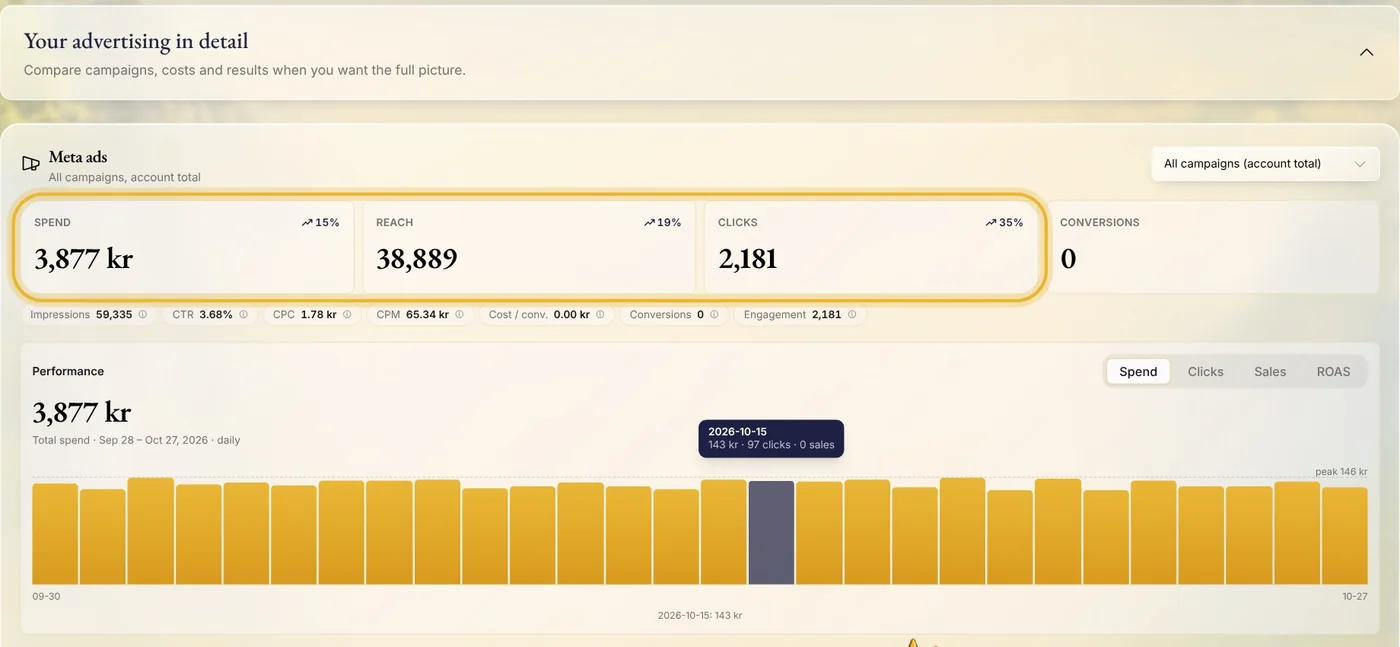This screenshot has height=647, width=1400.
Task: Select the CLICKS 2,181 summary card
Action: click(871, 247)
